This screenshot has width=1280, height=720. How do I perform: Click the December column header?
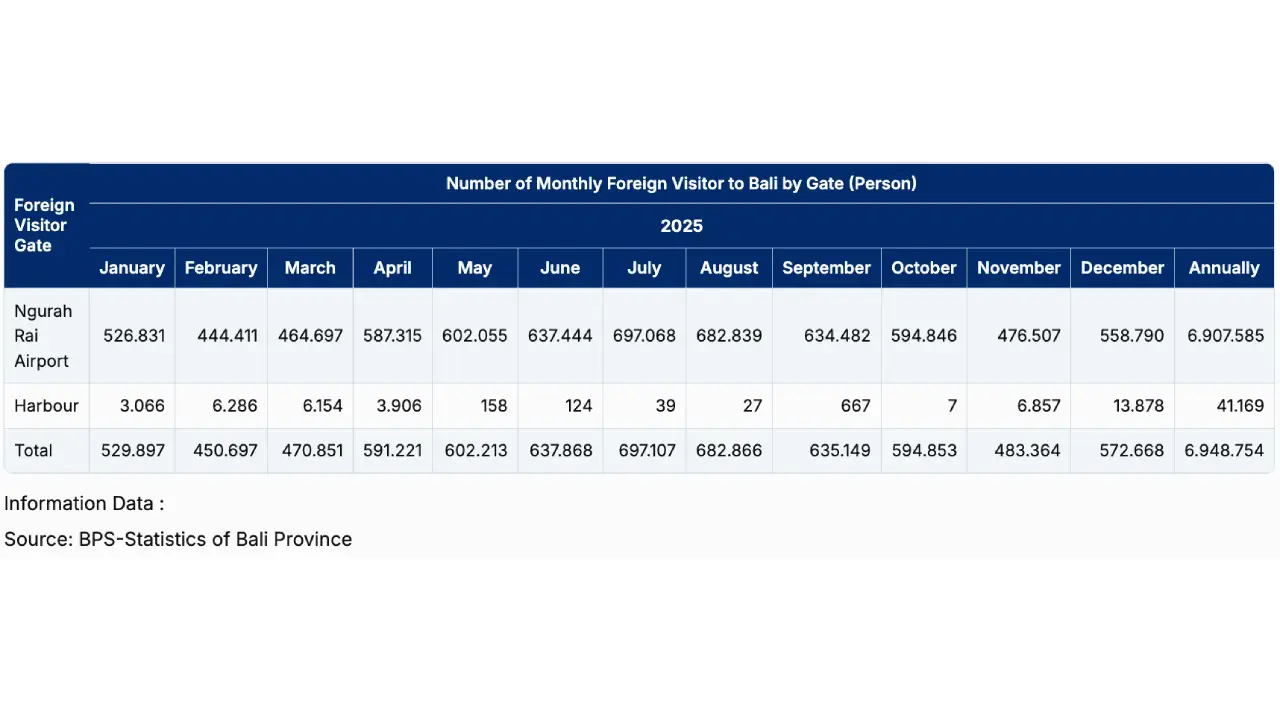point(1122,268)
